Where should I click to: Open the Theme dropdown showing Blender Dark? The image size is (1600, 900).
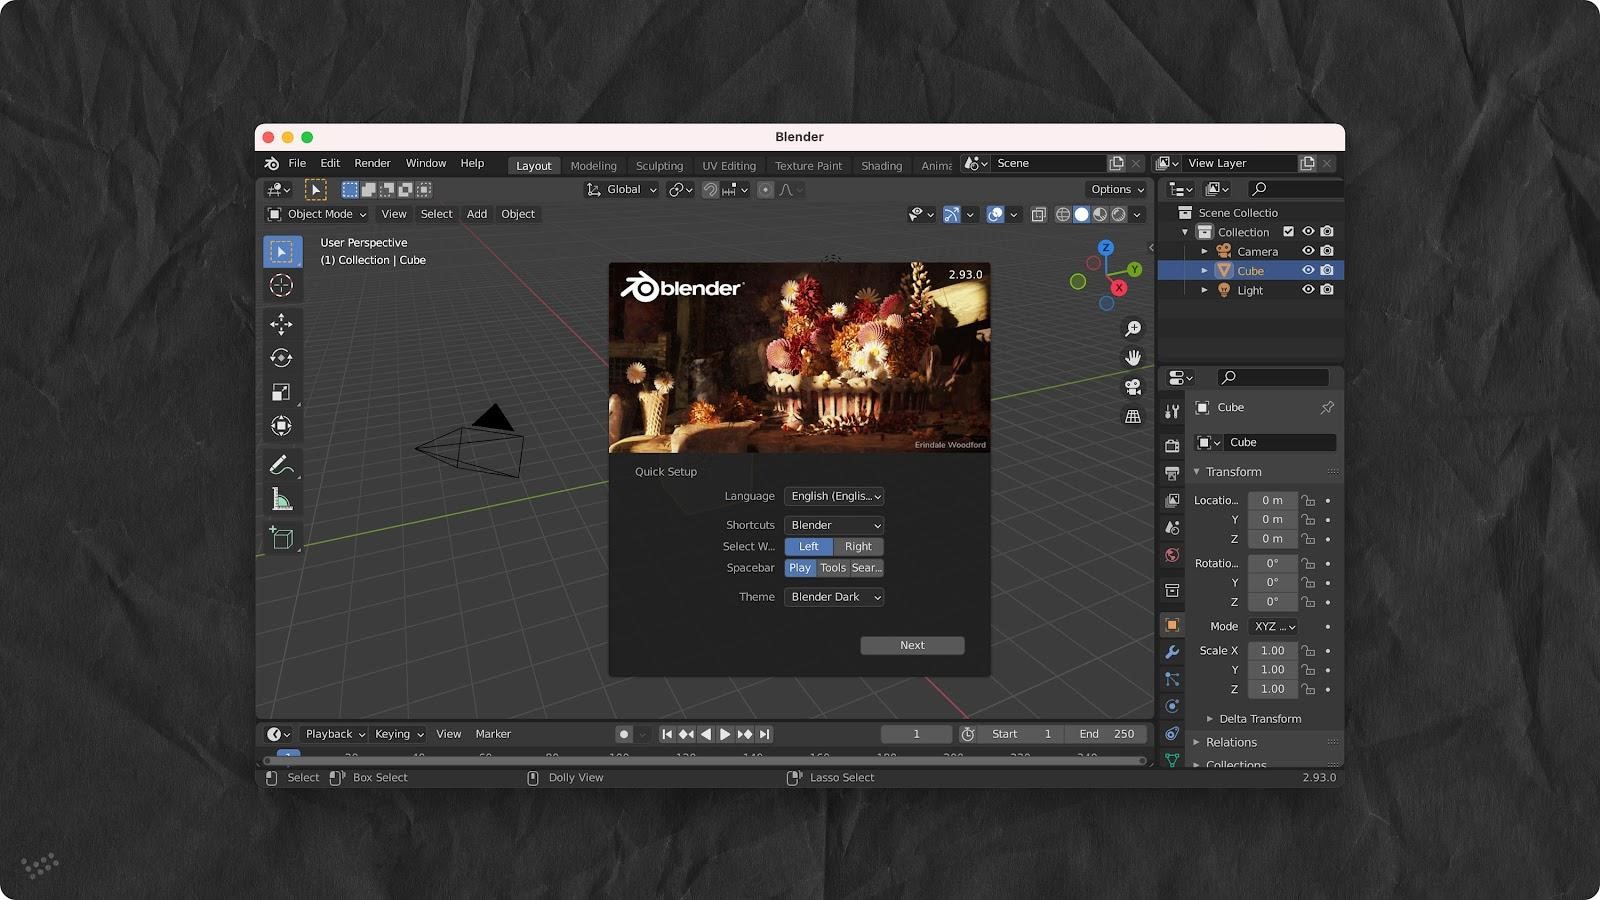(x=834, y=597)
